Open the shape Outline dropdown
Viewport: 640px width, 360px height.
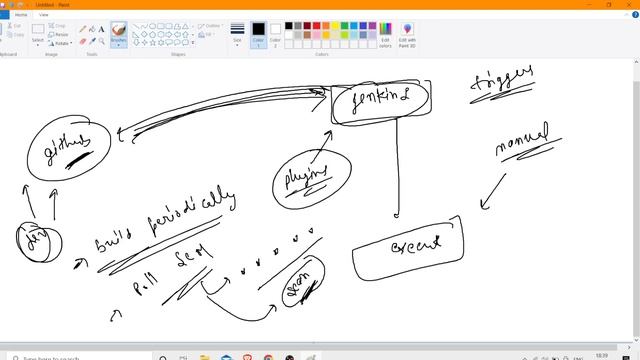pos(210,26)
